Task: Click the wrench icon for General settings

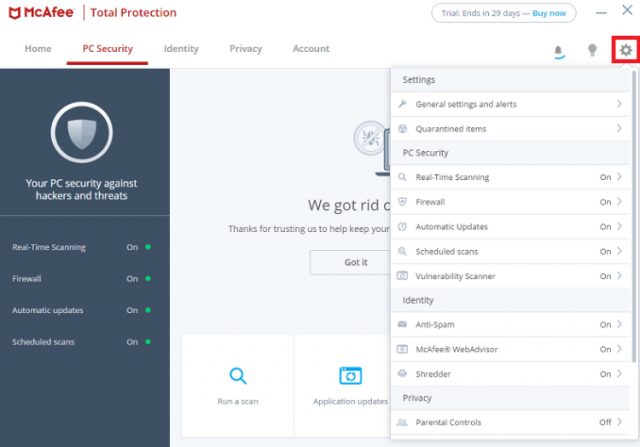Action: [402, 104]
